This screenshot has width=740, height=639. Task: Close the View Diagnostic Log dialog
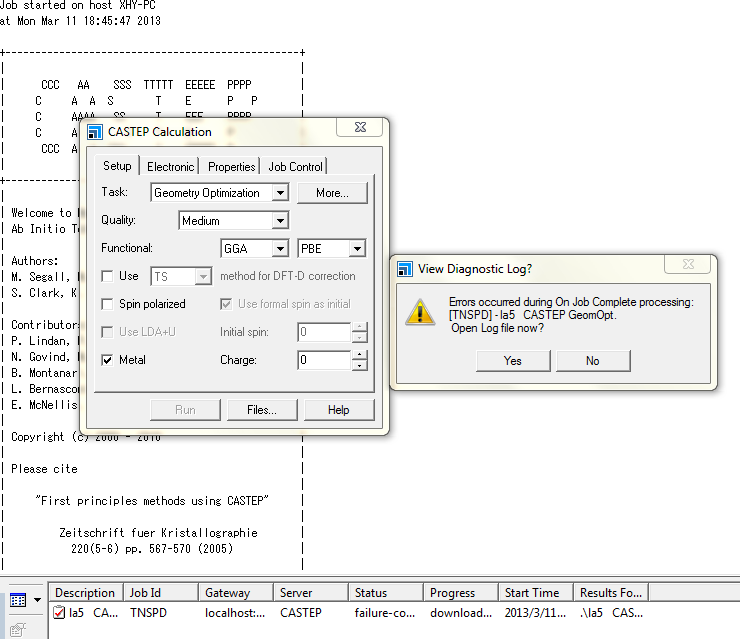(688, 264)
